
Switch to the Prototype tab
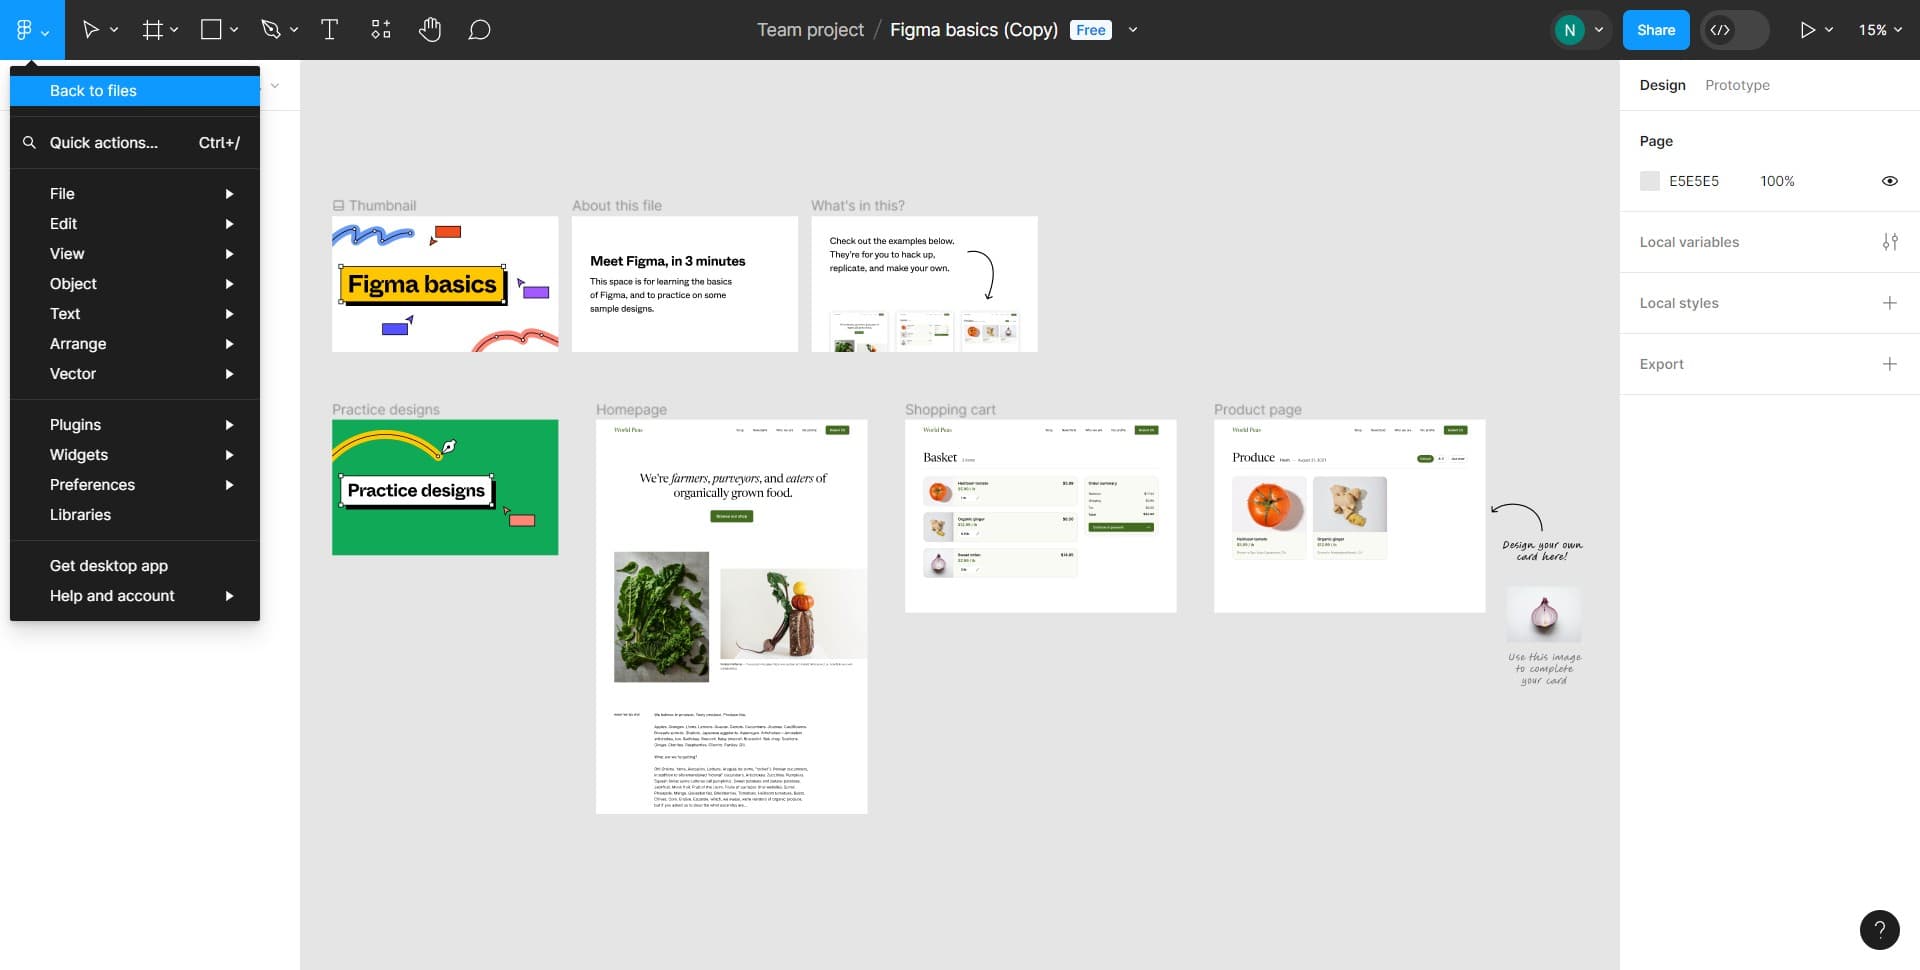click(1737, 85)
